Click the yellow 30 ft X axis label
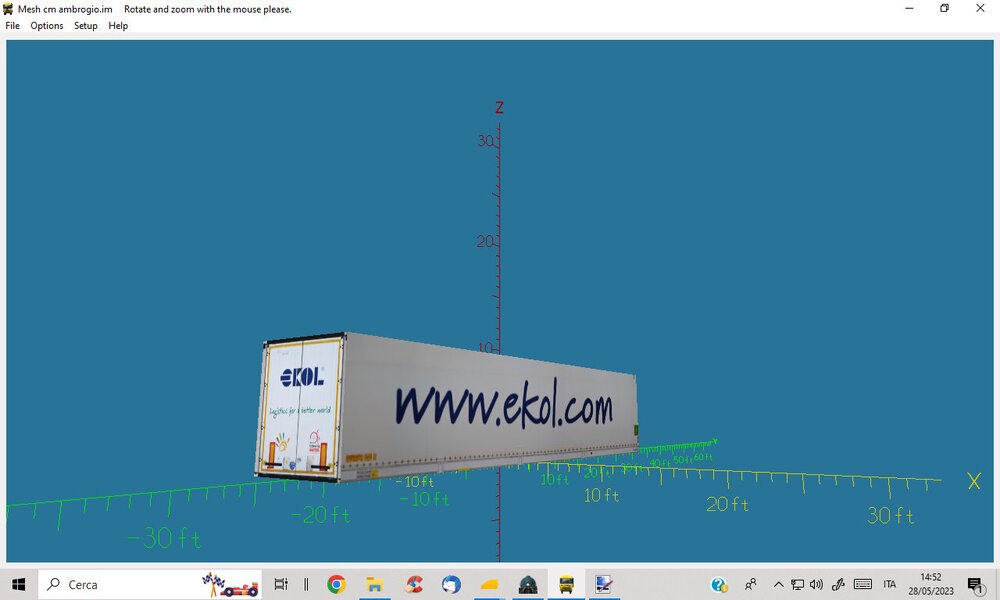Viewport: 1000px width, 600px height. (891, 515)
